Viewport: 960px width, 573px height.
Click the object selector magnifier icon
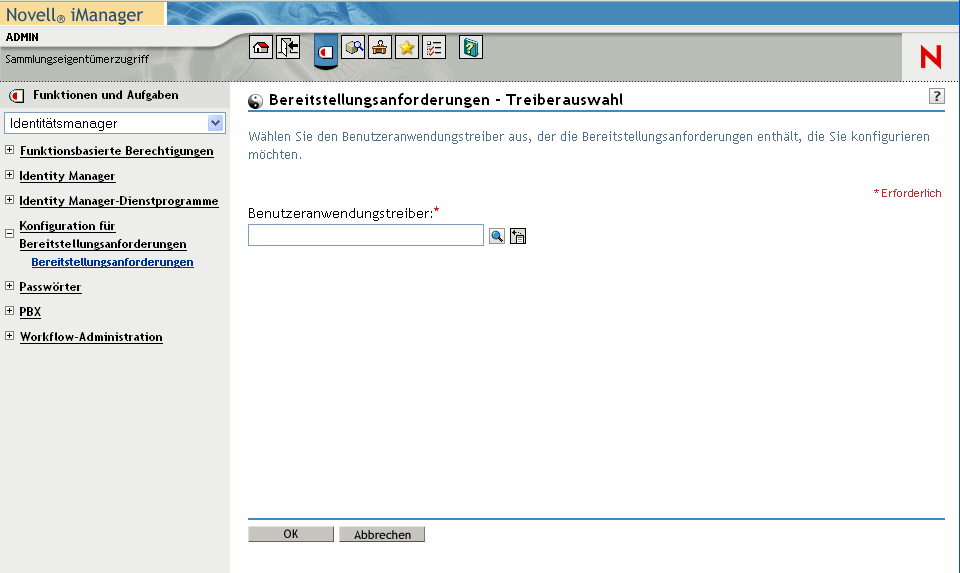click(x=497, y=236)
